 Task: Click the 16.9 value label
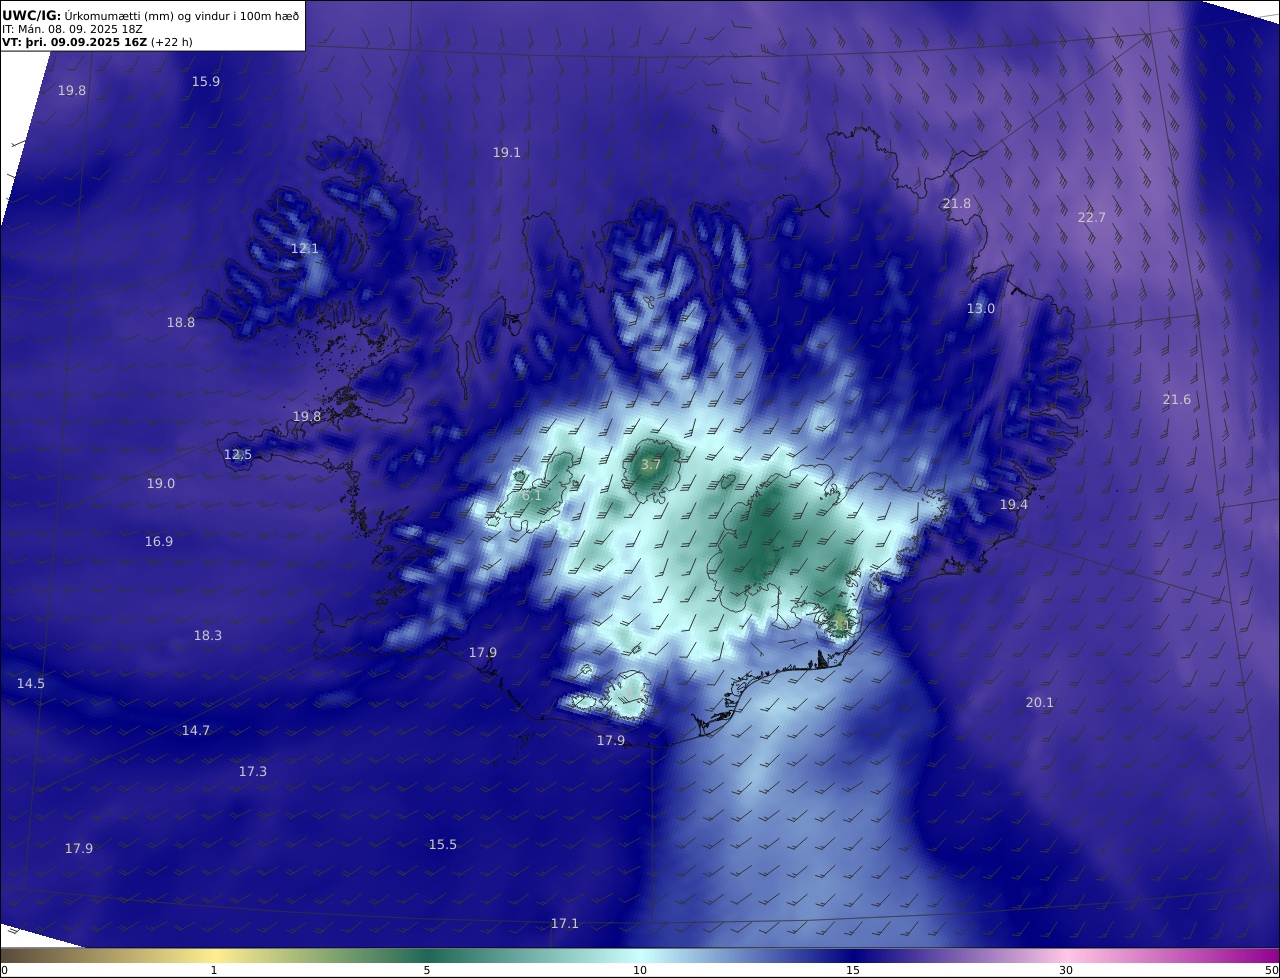tap(159, 541)
